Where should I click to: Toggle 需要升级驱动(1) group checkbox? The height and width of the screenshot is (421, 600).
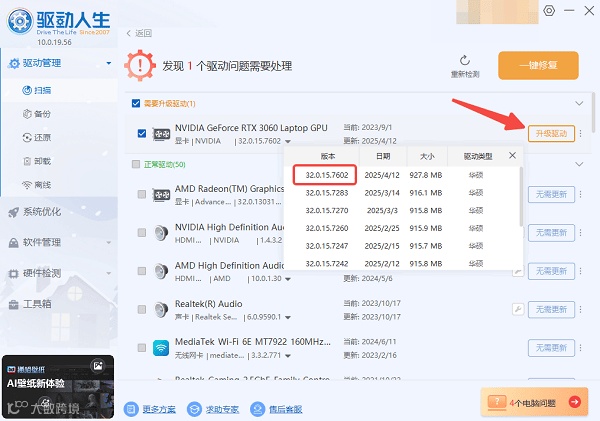click(x=136, y=103)
